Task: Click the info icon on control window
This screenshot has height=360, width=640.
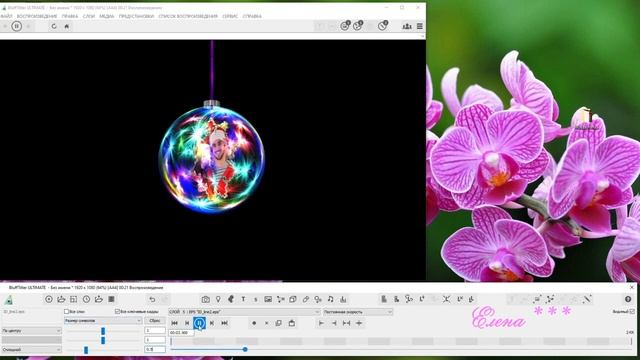Action: pos(628,299)
